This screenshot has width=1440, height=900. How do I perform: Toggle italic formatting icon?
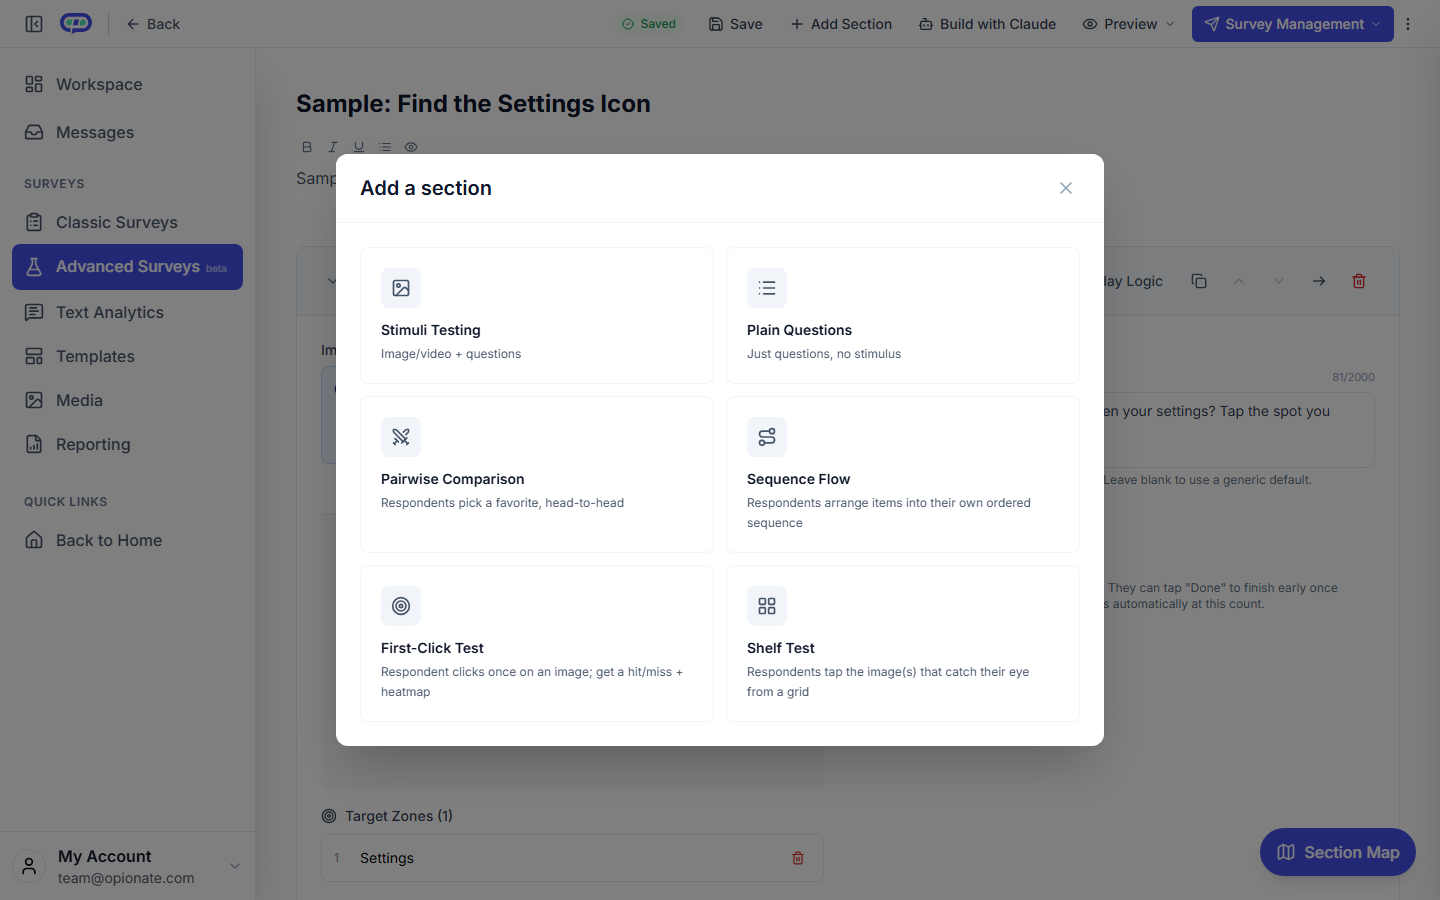333,147
